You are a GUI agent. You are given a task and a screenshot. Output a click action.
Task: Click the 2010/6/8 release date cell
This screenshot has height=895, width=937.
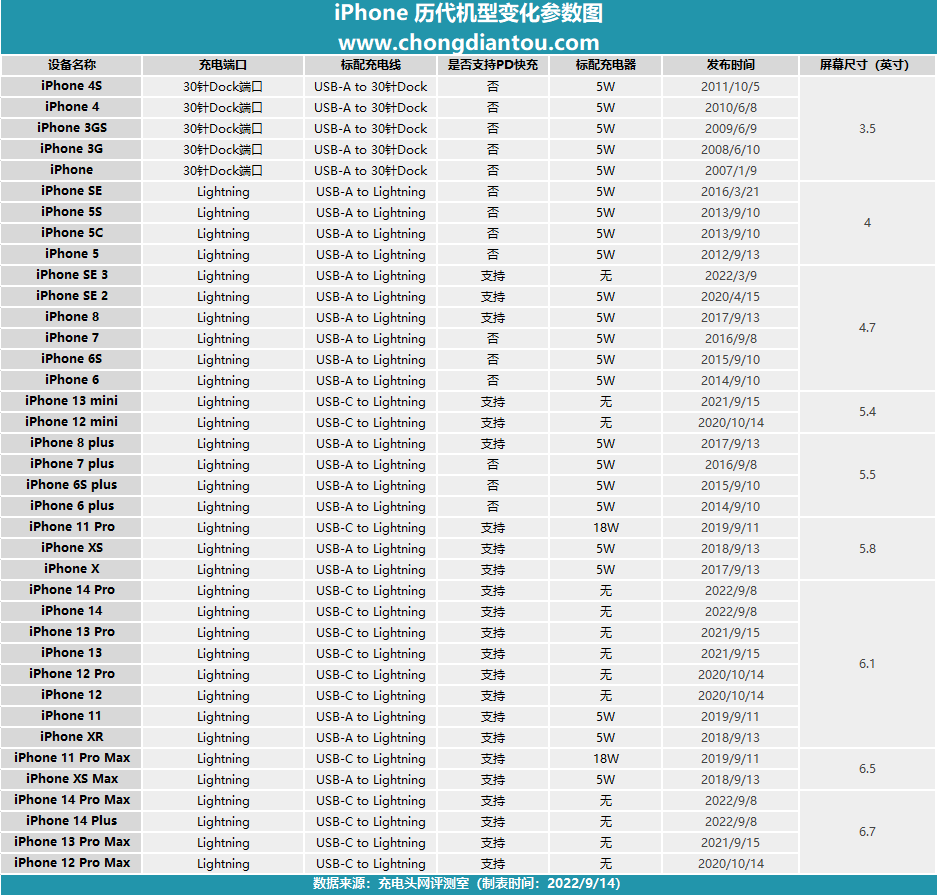[x=730, y=108]
